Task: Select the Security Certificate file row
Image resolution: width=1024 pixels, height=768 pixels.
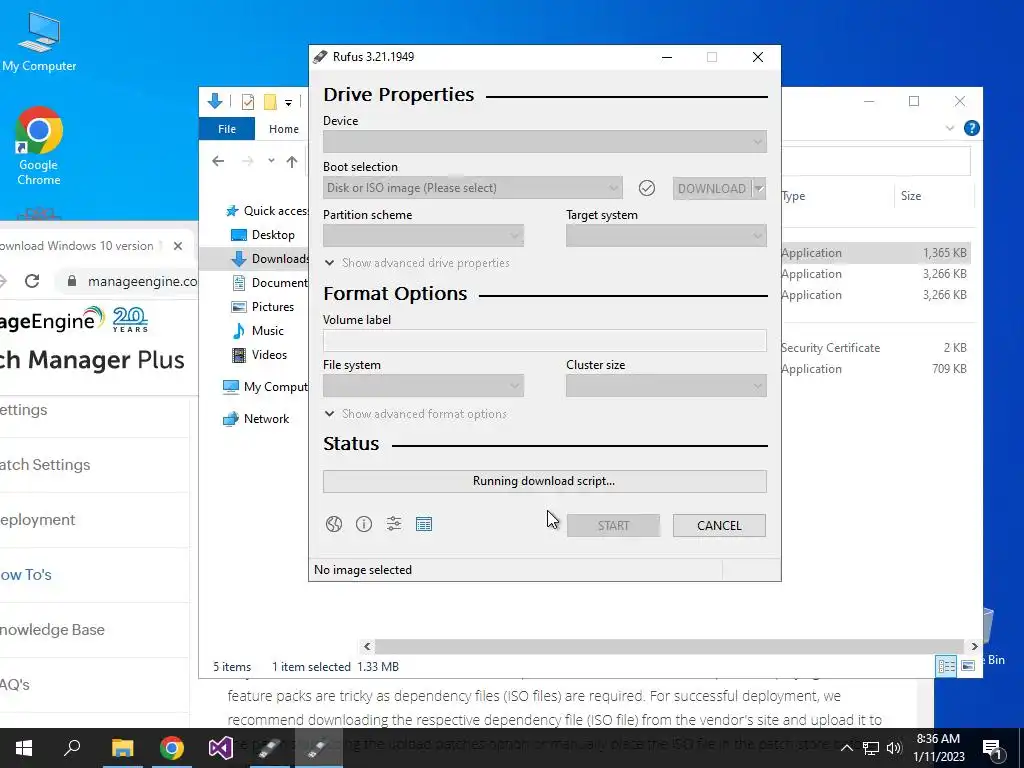Action: 876,347
